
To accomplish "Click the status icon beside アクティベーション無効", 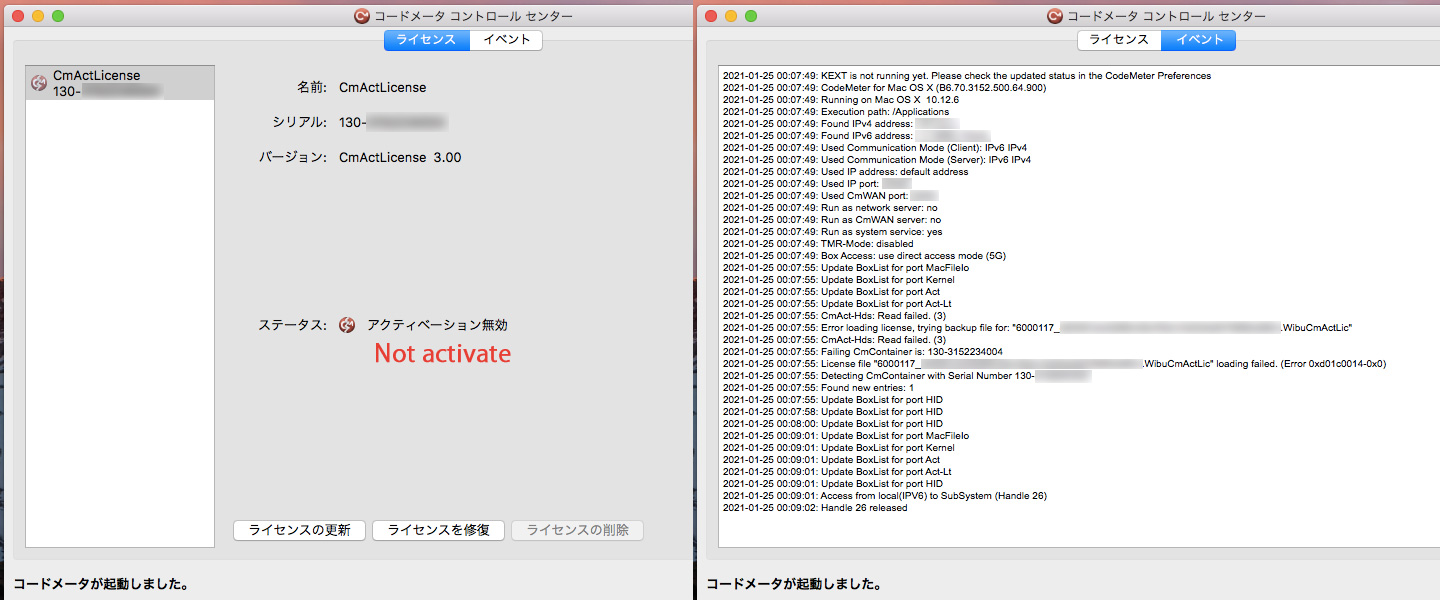I will click(x=347, y=325).
